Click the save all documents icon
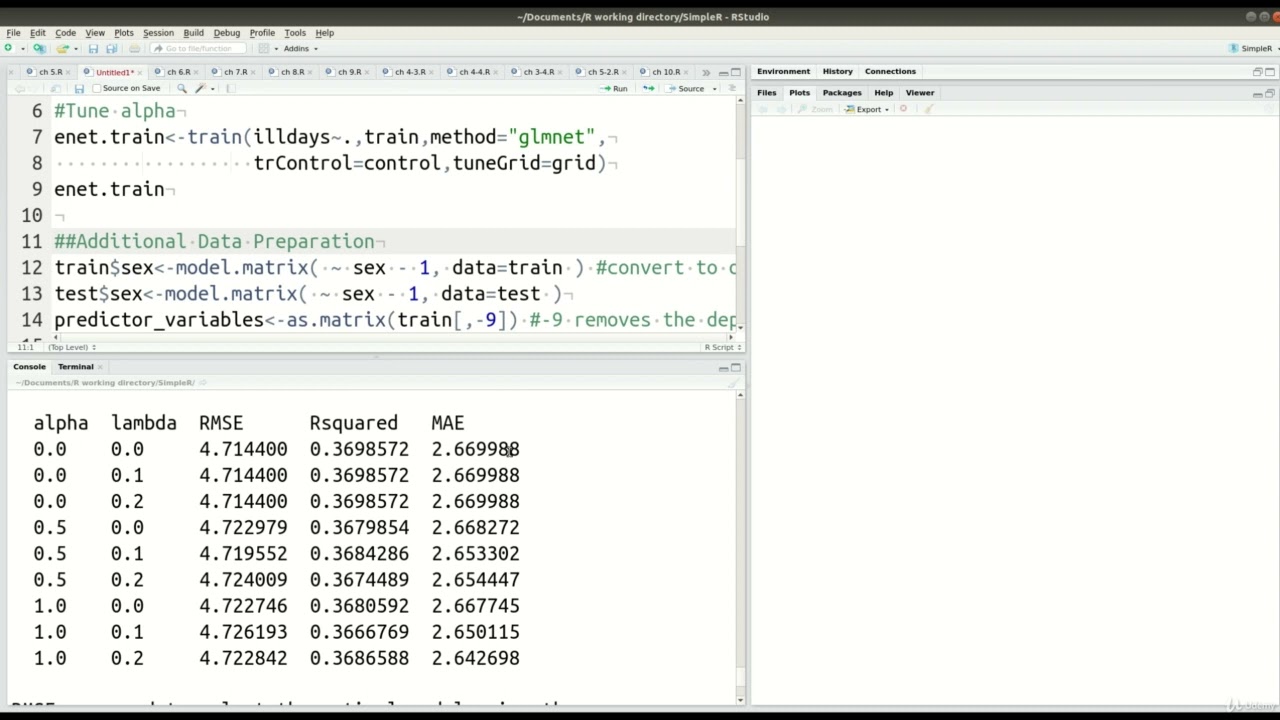1280x720 pixels. tap(111, 48)
